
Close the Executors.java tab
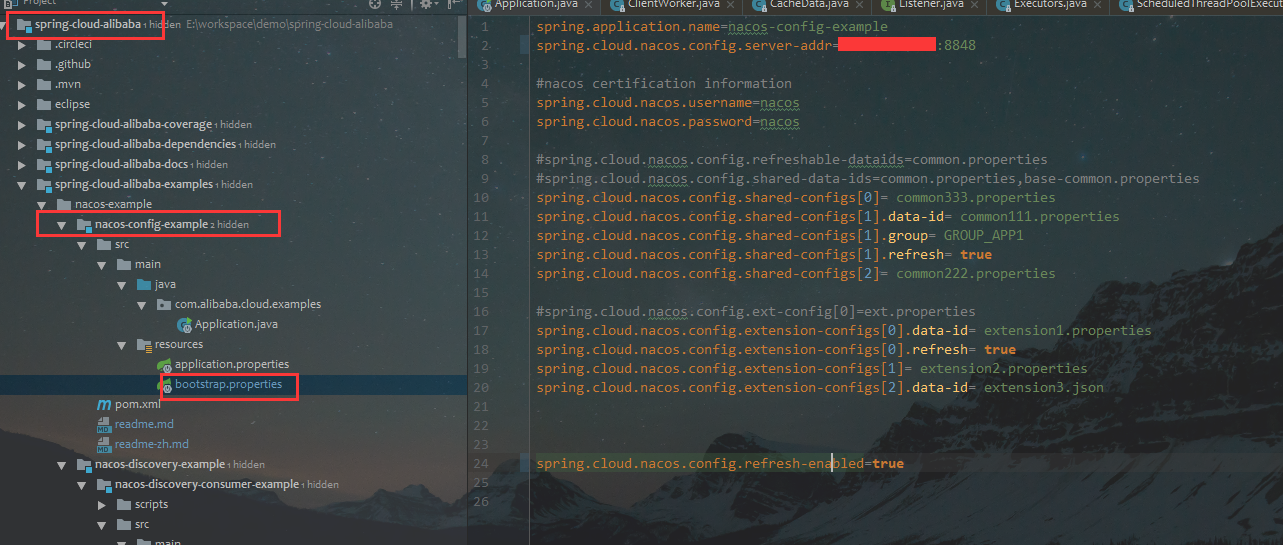coord(1096,5)
